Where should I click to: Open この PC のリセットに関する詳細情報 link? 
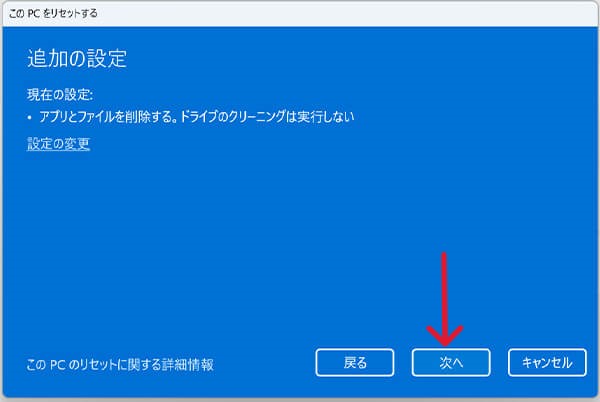pyautogui.click(x=120, y=365)
